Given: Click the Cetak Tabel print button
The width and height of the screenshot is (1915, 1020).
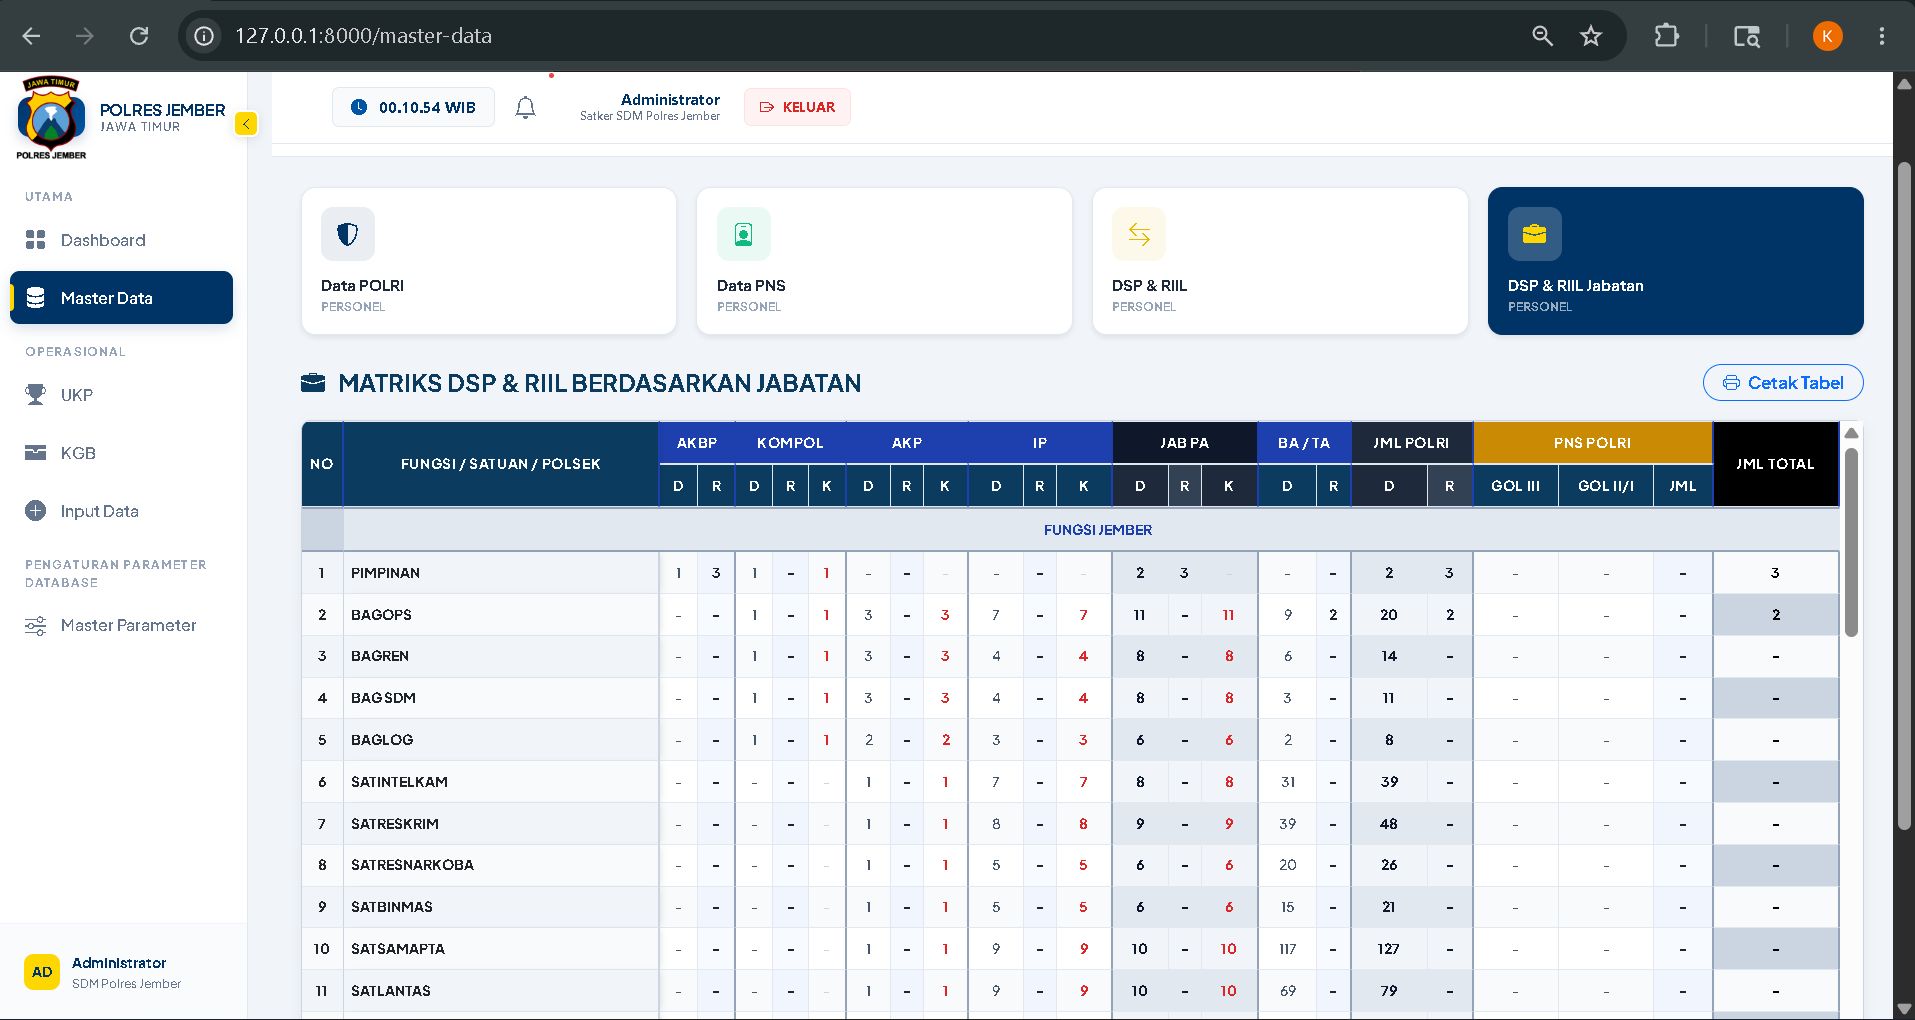Looking at the screenshot, I should pyautogui.click(x=1783, y=383).
